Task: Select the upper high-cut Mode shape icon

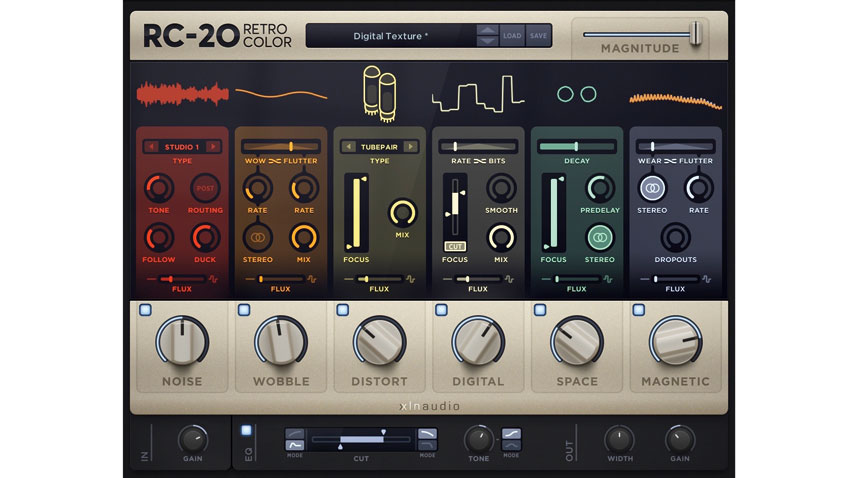Action: click(427, 434)
